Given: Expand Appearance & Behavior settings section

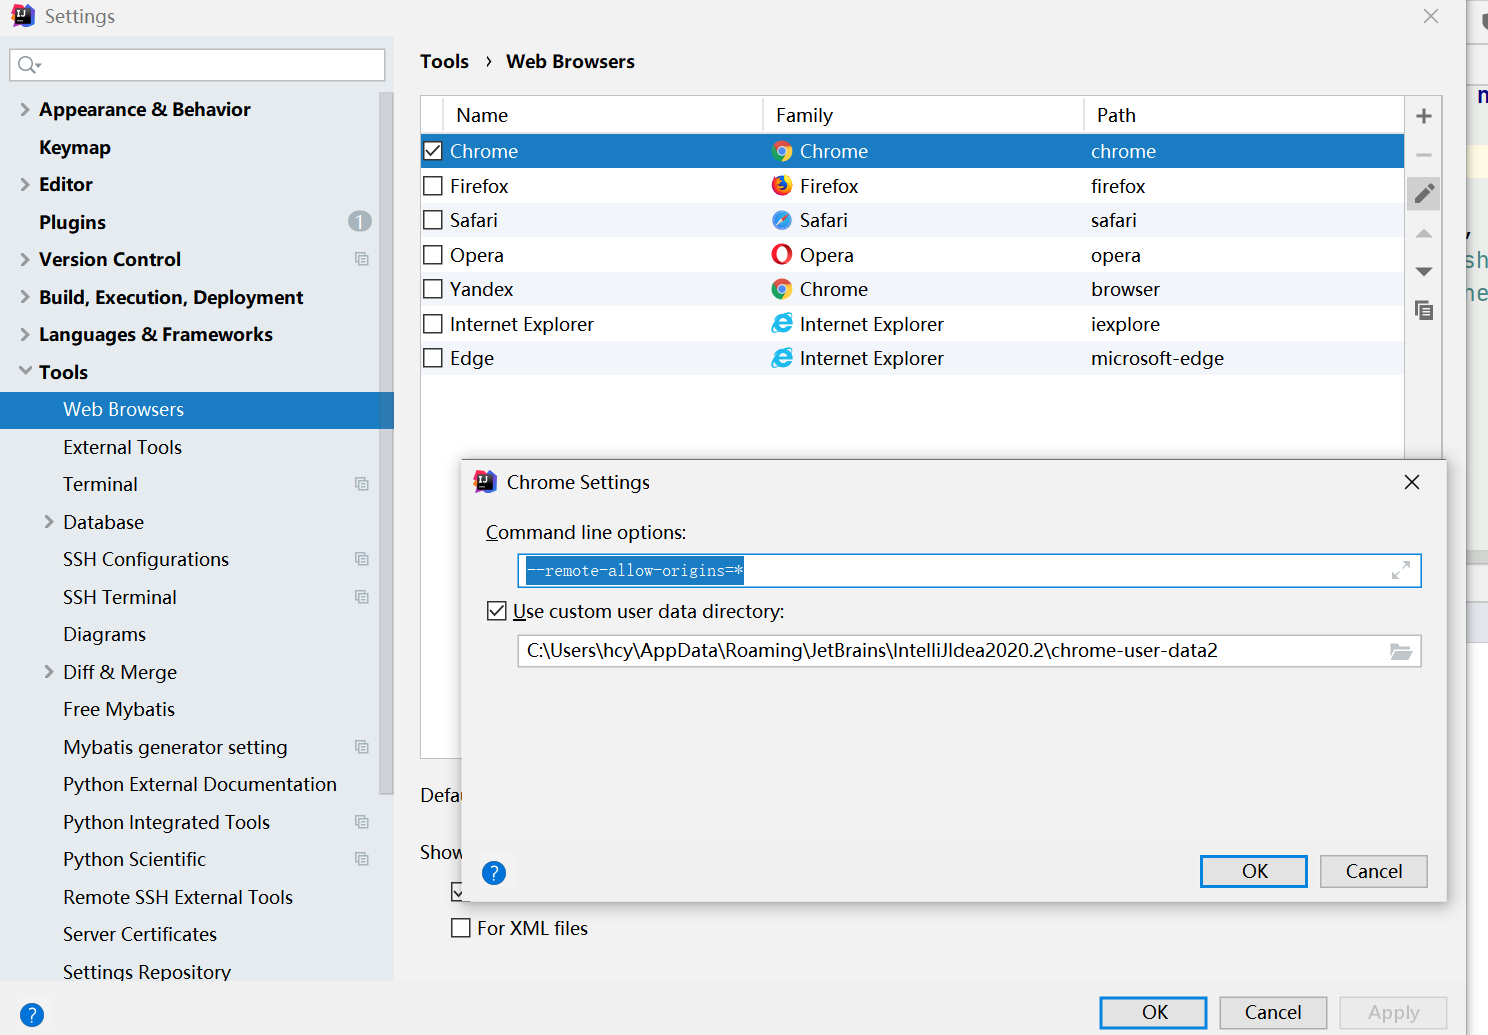Looking at the screenshot, I should click(x=25, y=109).
